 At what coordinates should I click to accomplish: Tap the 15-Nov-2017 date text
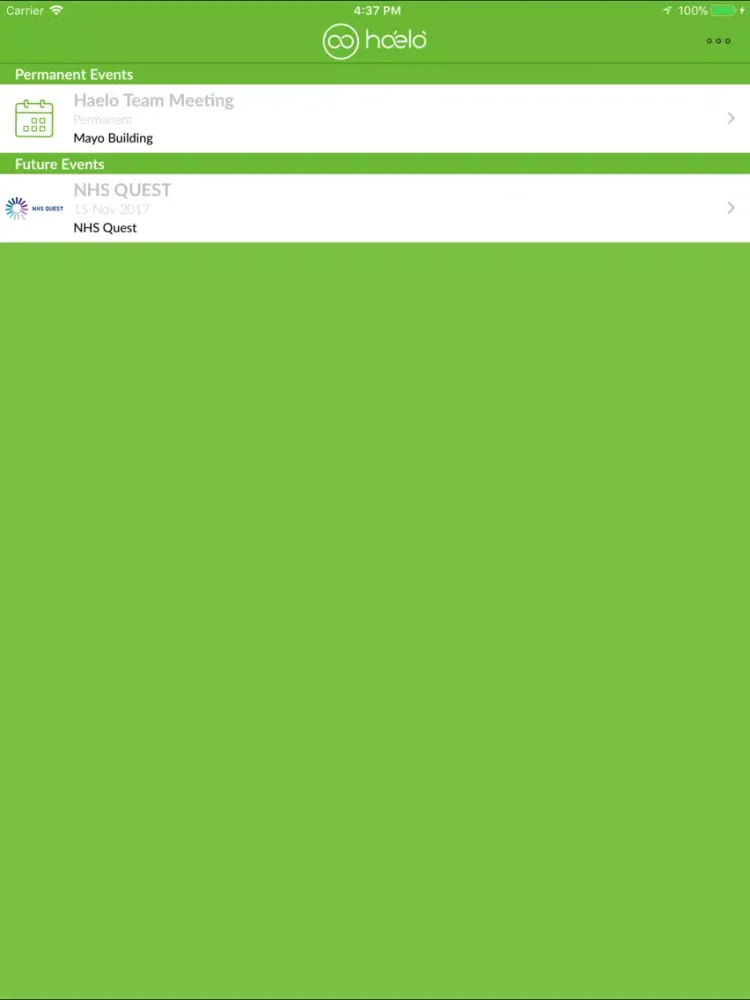pyautogui.click(x=112, y=209)
